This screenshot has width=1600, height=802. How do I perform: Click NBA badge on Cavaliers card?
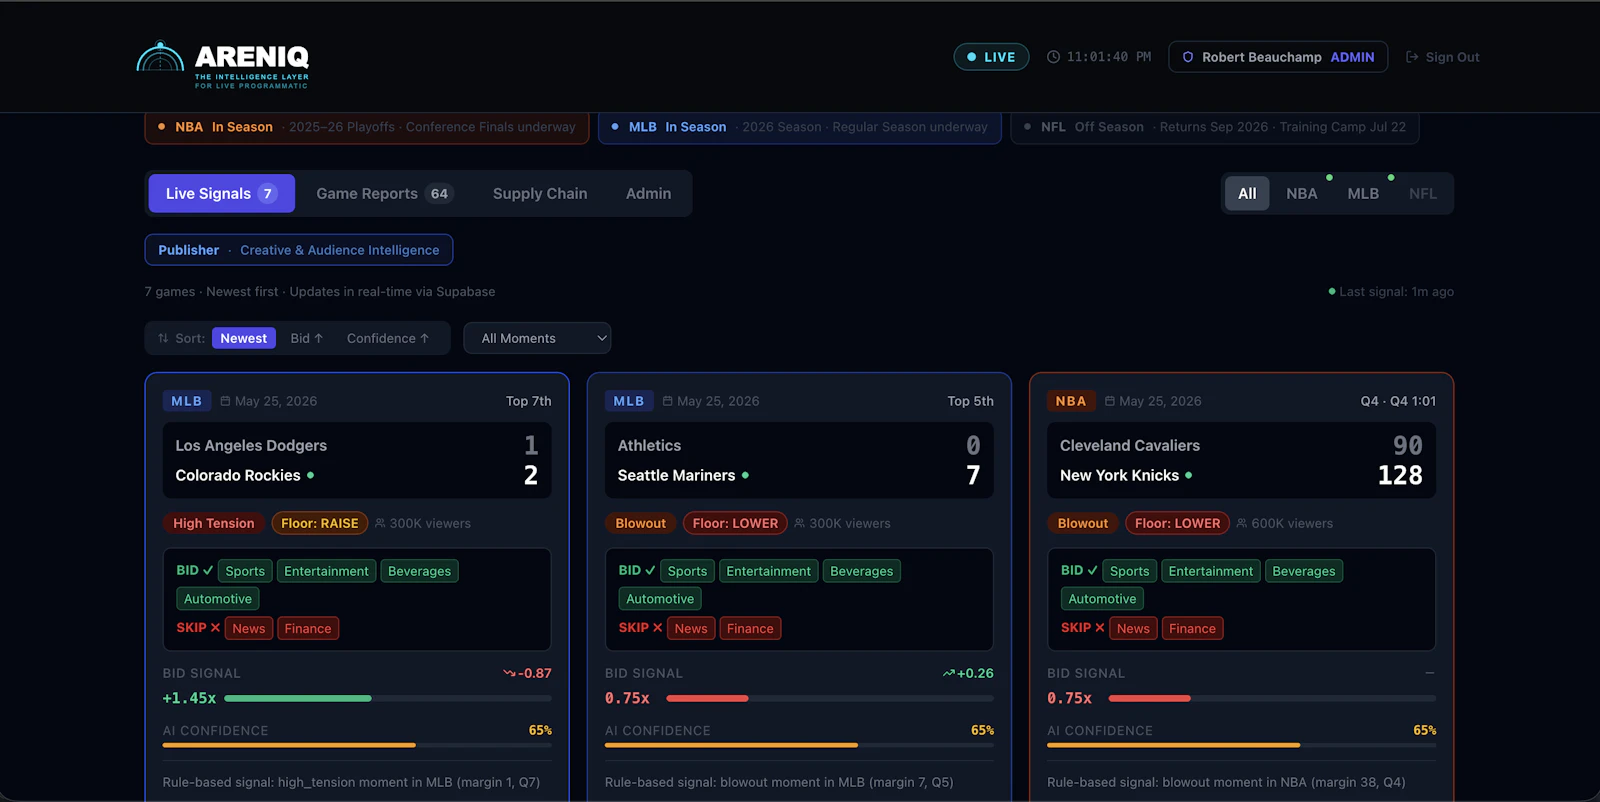[x=1071, y=401]
